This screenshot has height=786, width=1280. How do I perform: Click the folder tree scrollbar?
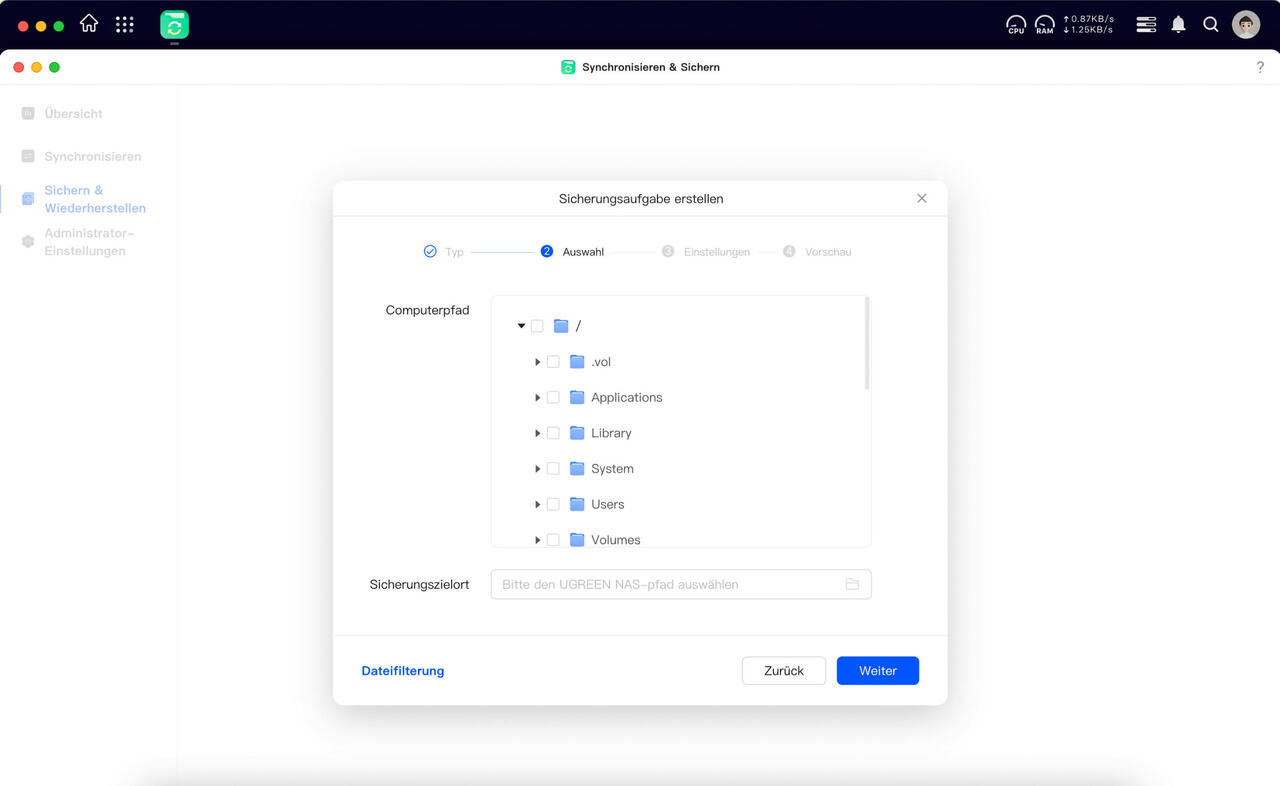point(867,344)
